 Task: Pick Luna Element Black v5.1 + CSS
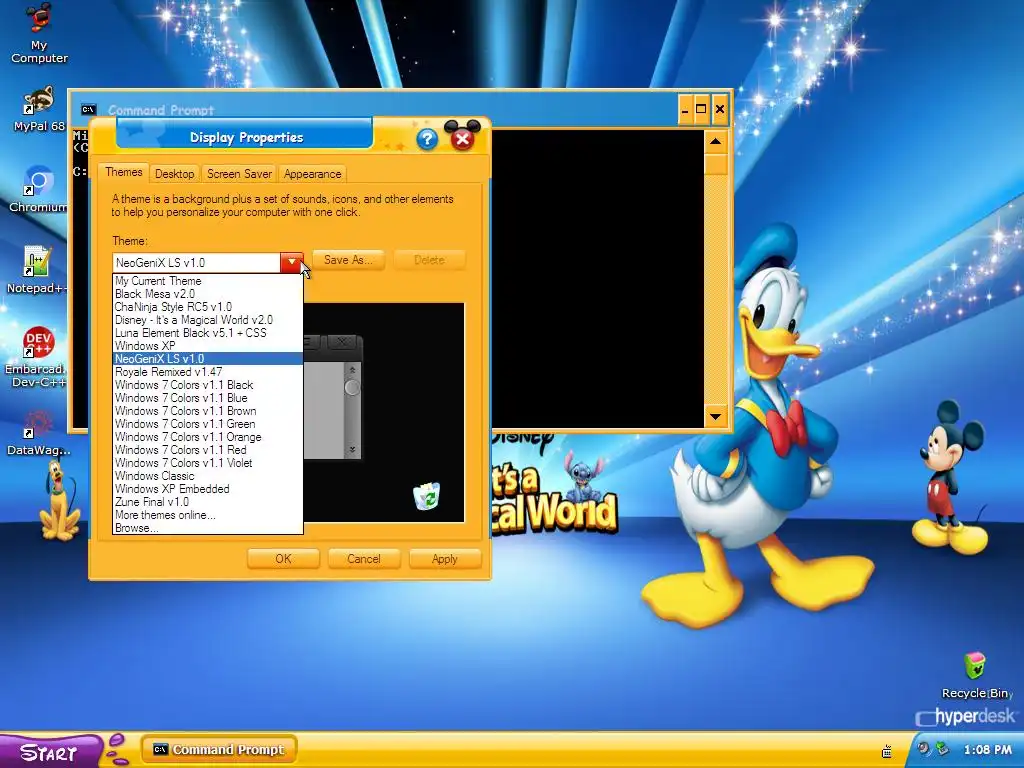[208, 333]
